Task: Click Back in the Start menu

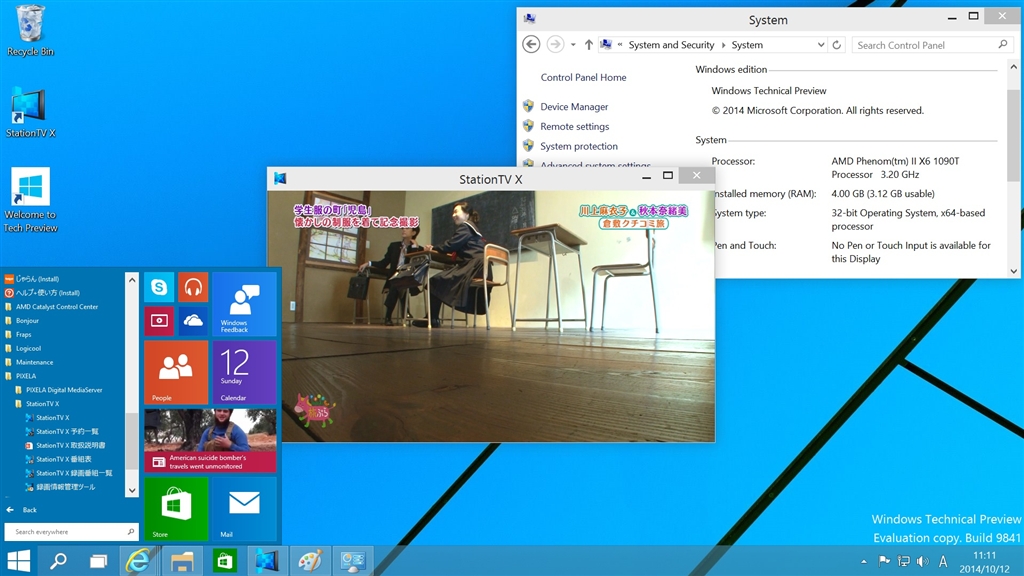Action: pos(29,509)
